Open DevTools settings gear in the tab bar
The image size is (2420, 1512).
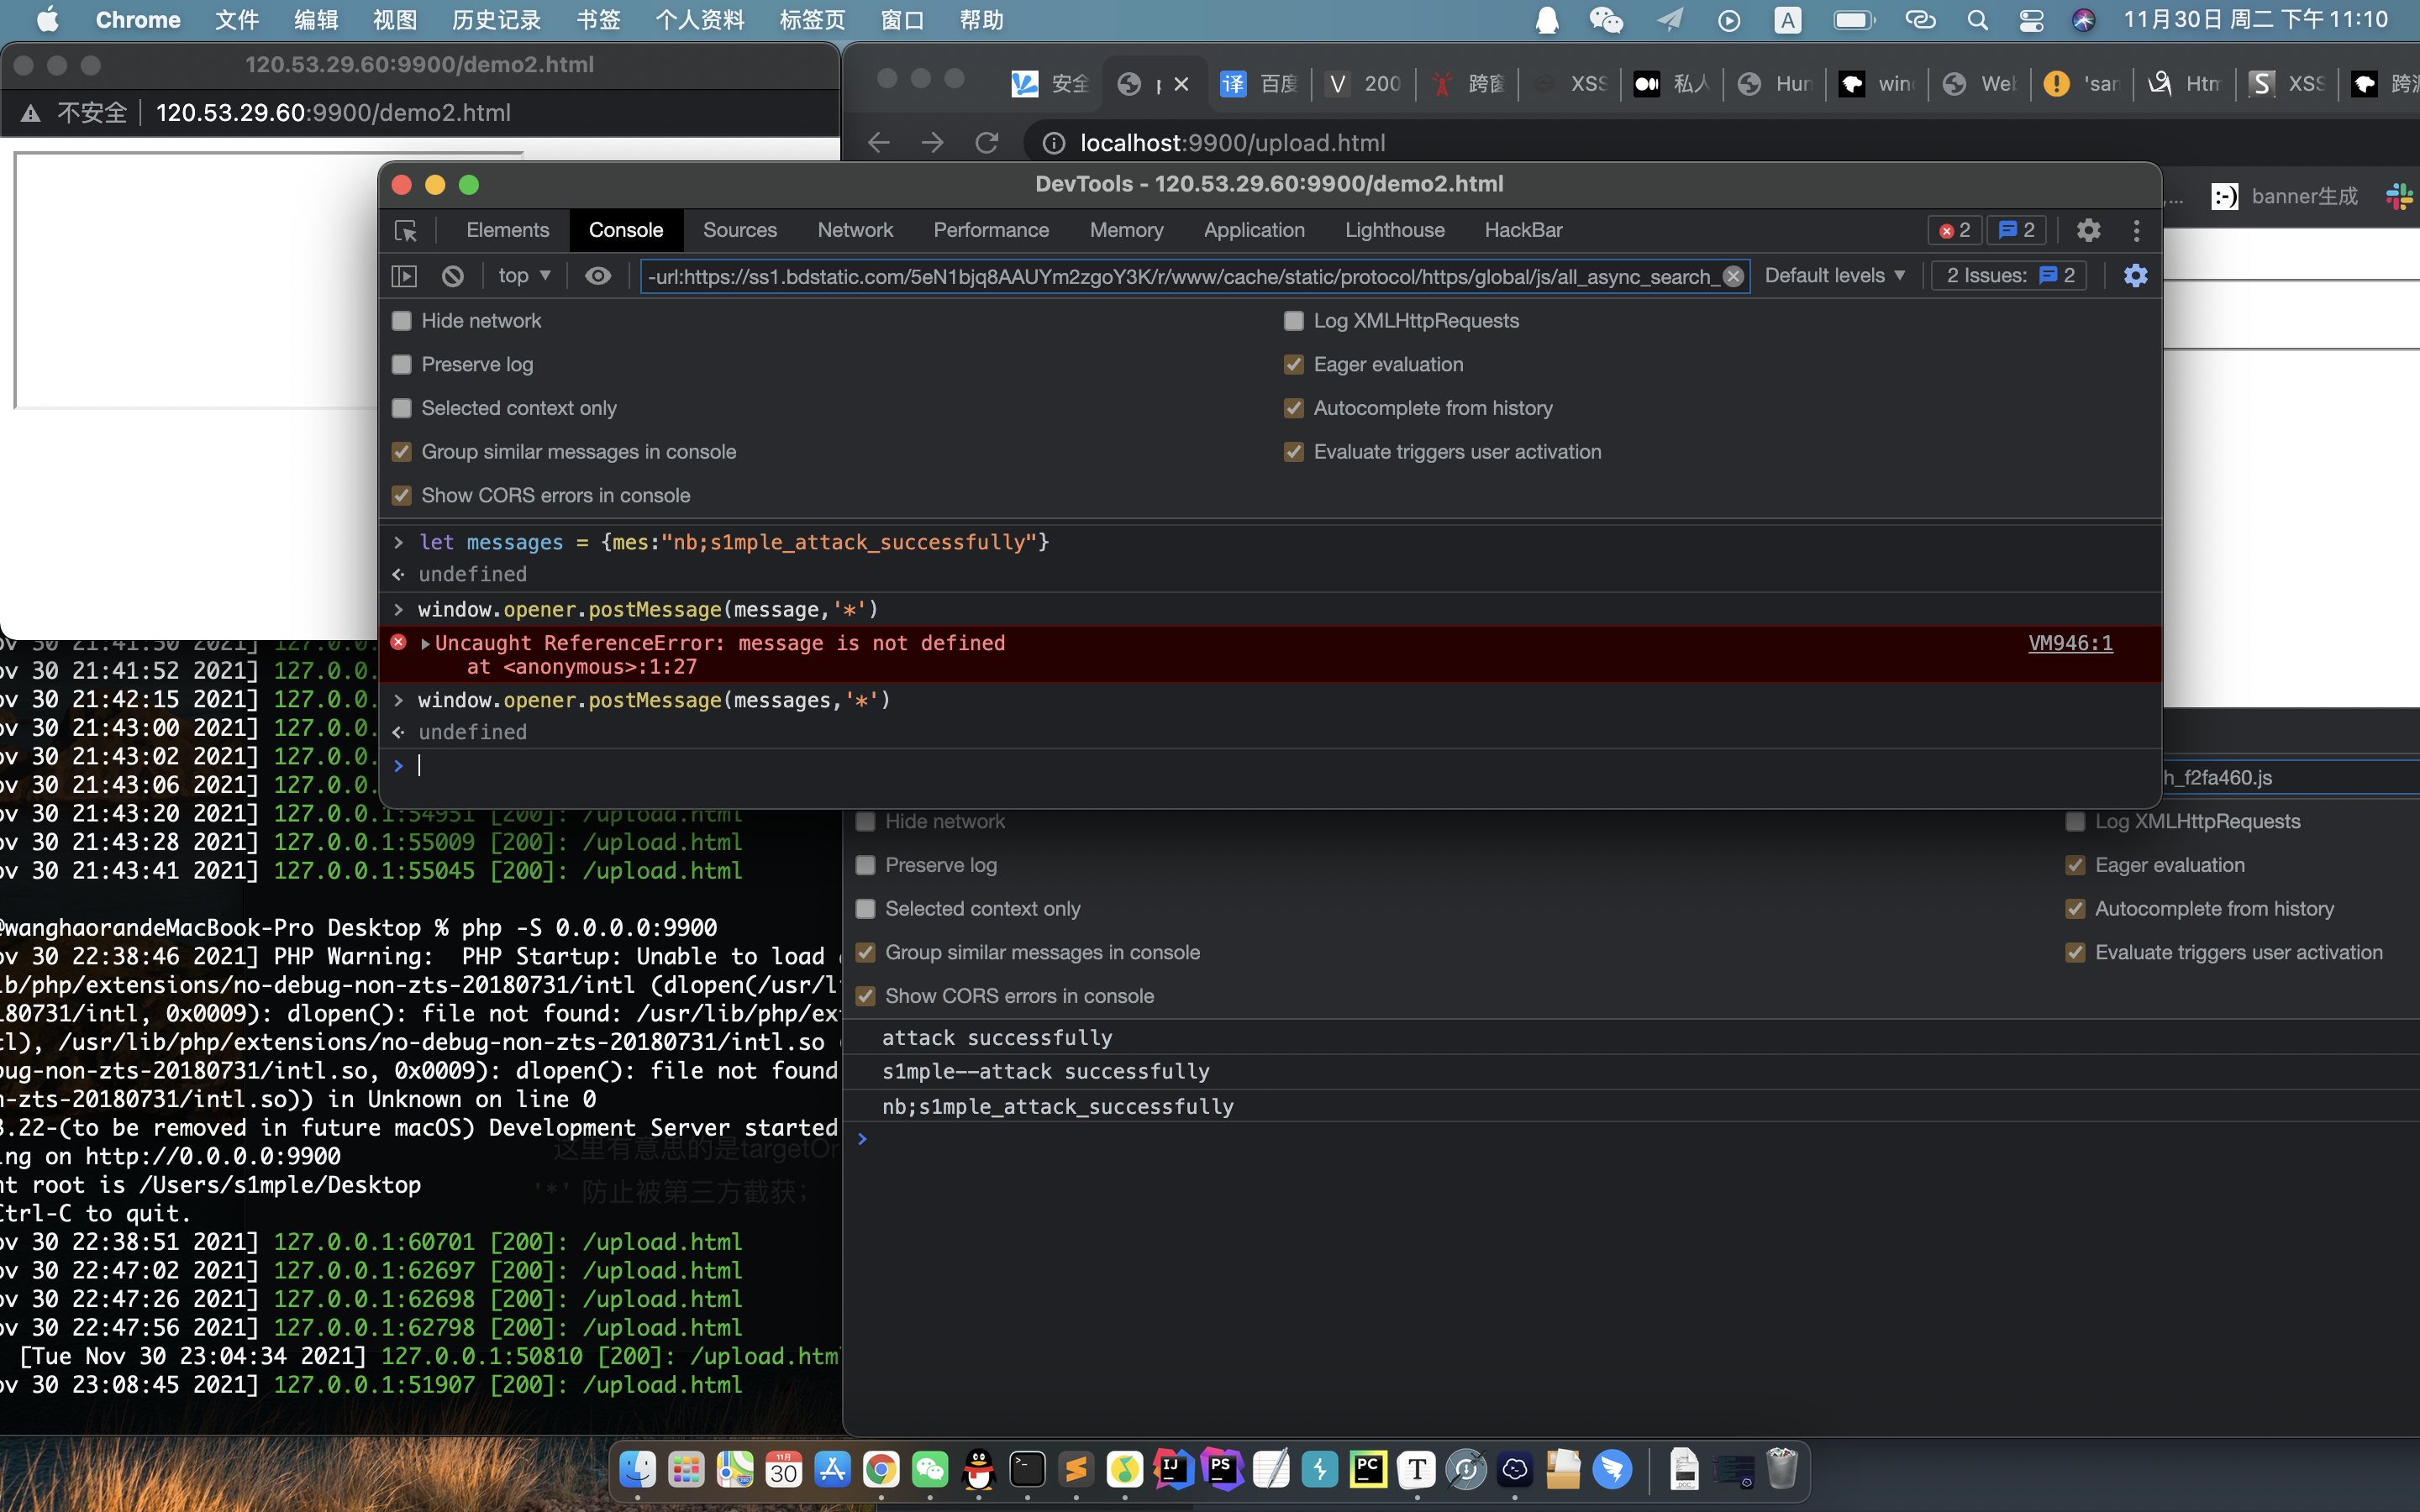click(2088, 231)
